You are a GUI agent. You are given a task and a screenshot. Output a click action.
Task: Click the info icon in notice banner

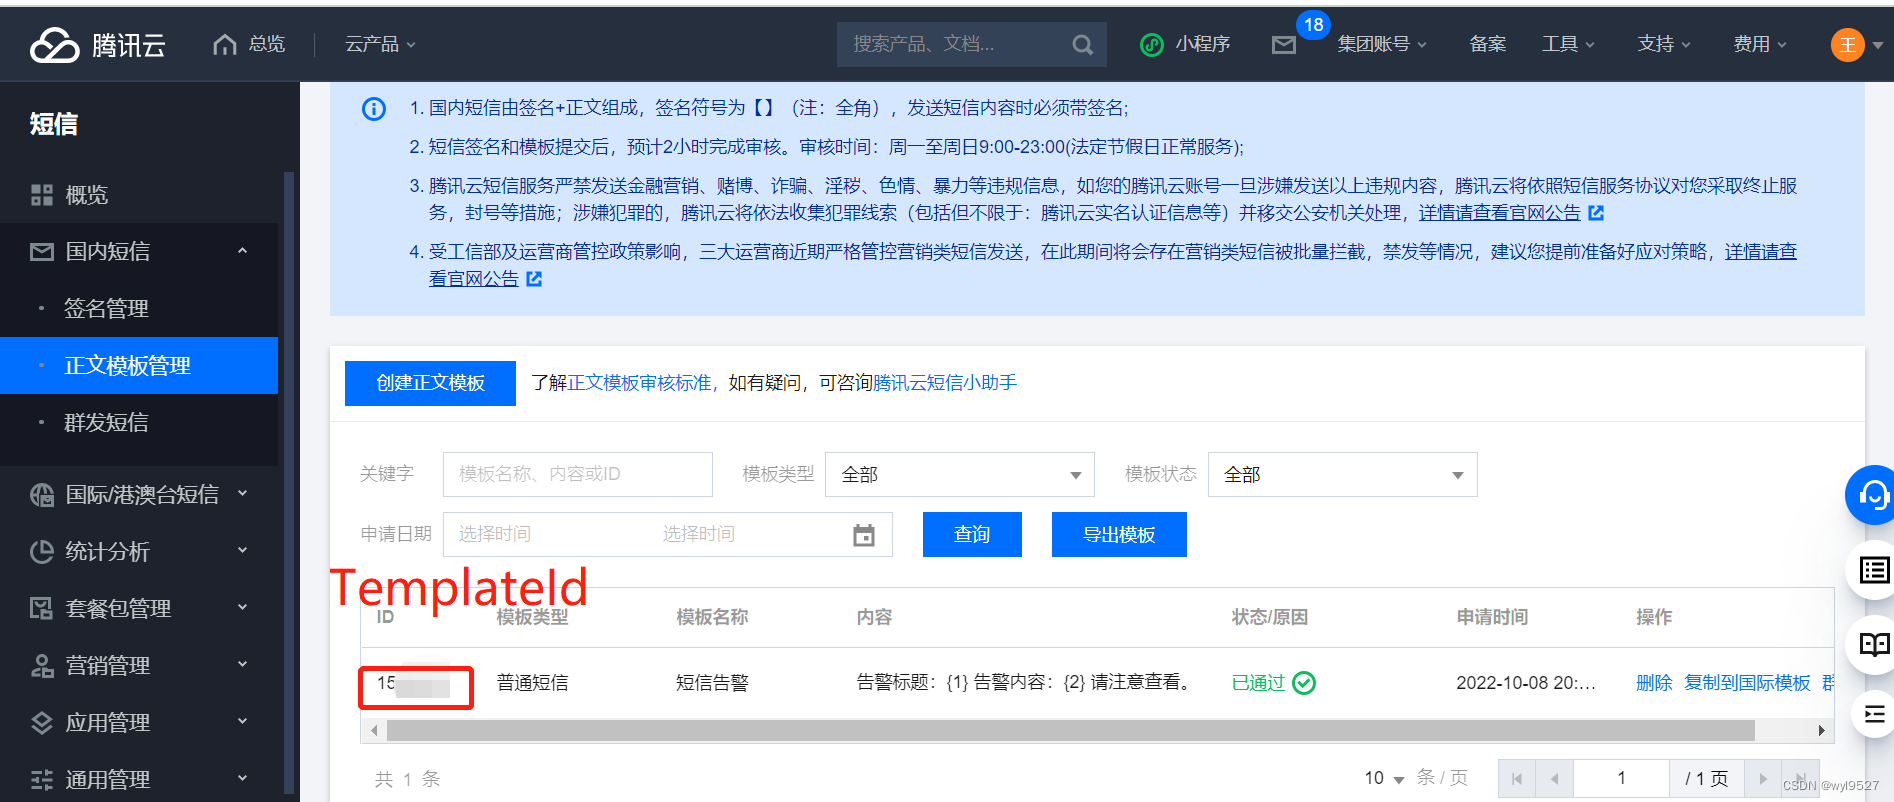[x=374, y=108]
